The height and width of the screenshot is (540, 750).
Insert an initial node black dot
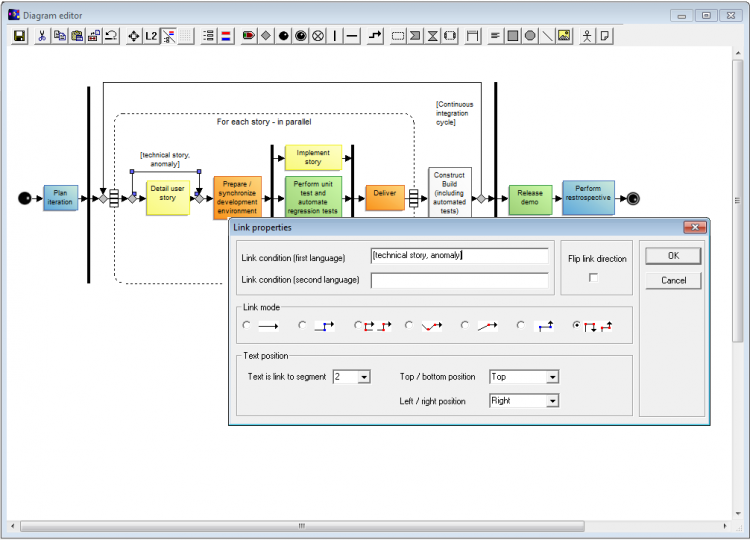point(283,36)
